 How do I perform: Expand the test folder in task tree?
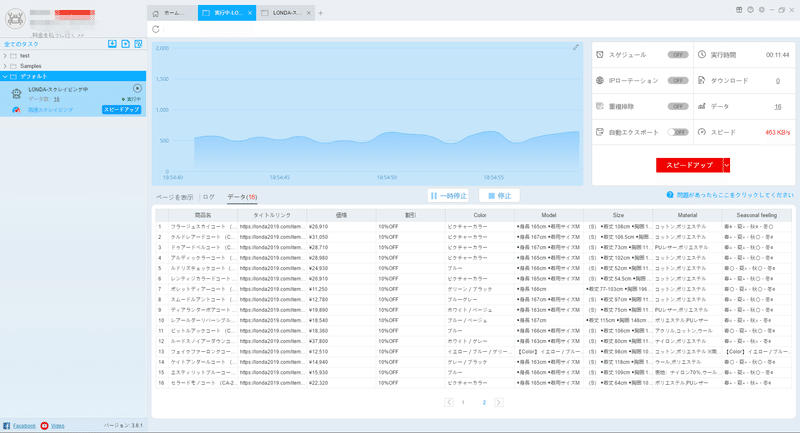coord(5,56)
